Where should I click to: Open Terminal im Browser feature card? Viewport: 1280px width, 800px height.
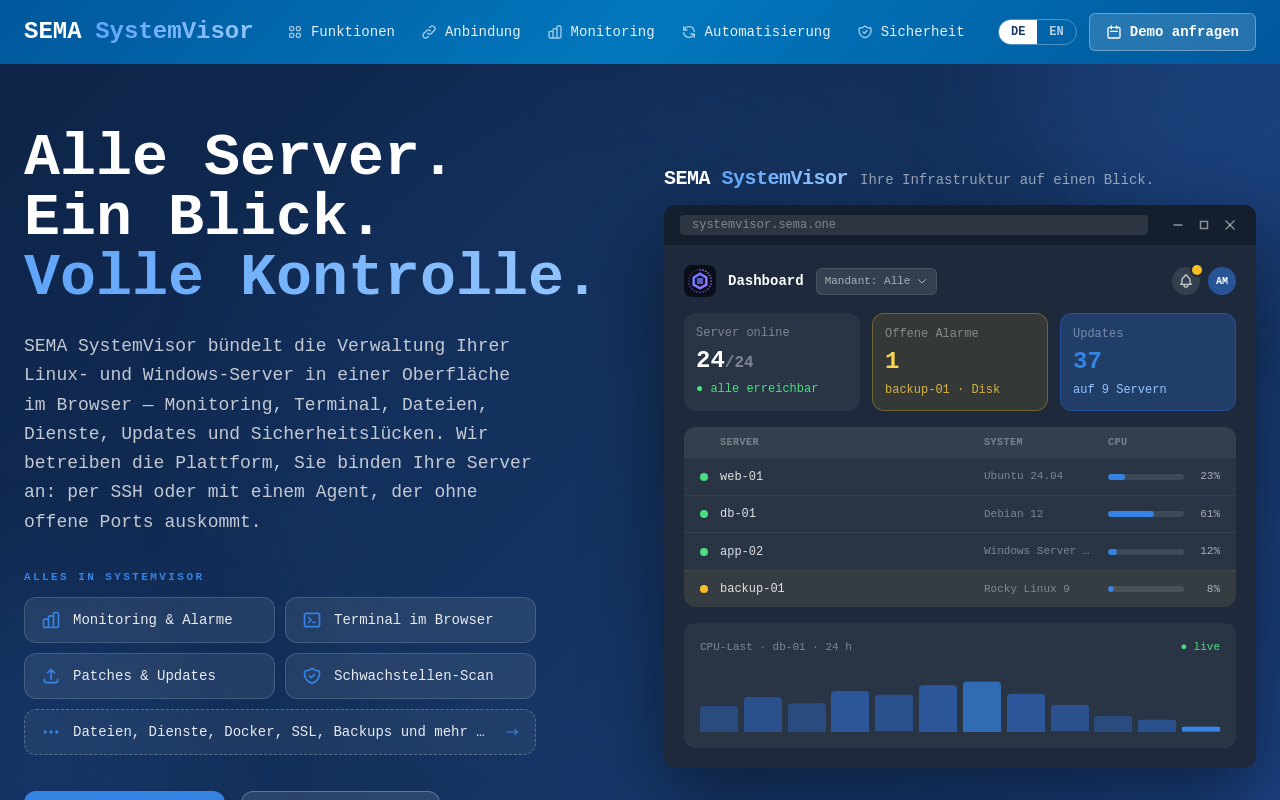pos(410,620)
